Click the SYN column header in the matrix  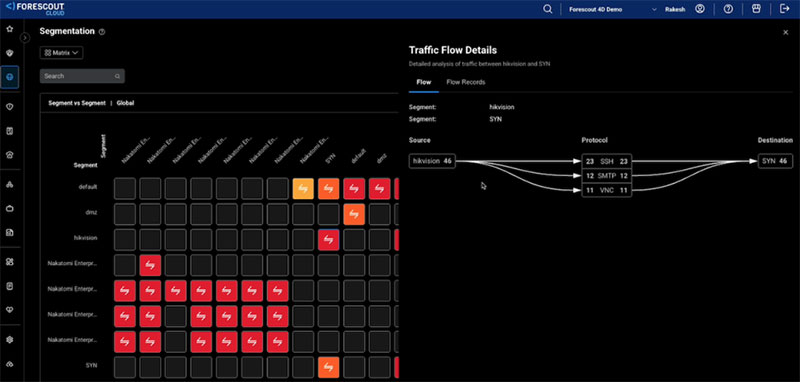tap(330, 159)
